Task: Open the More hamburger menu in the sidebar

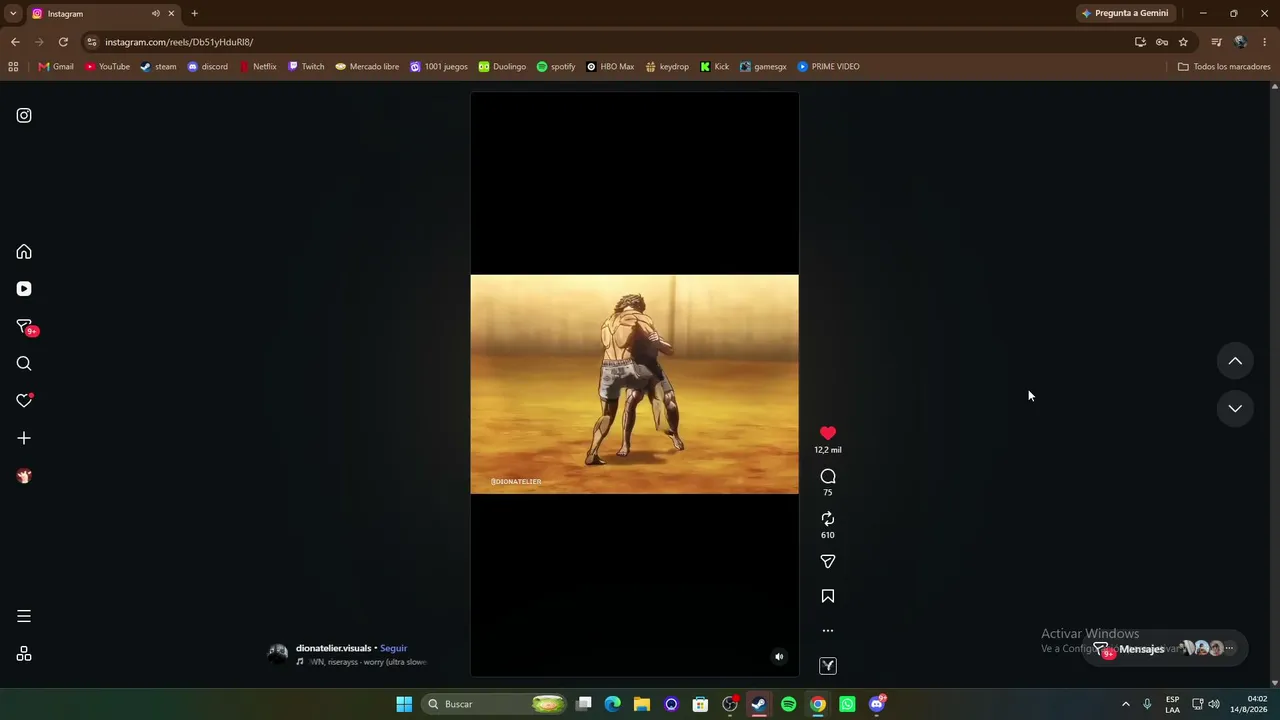Action: (x=24, y=616)
